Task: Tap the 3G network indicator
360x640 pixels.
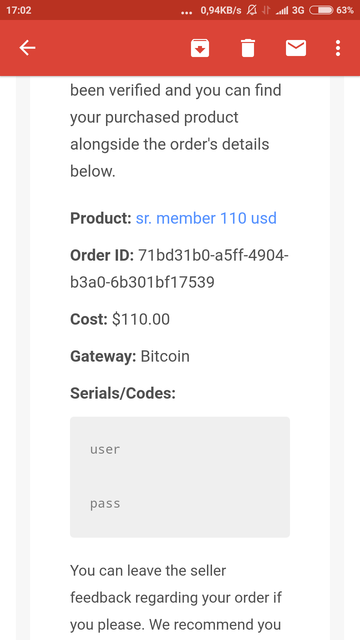Action: pyautogui.click(x=298, y=11)
